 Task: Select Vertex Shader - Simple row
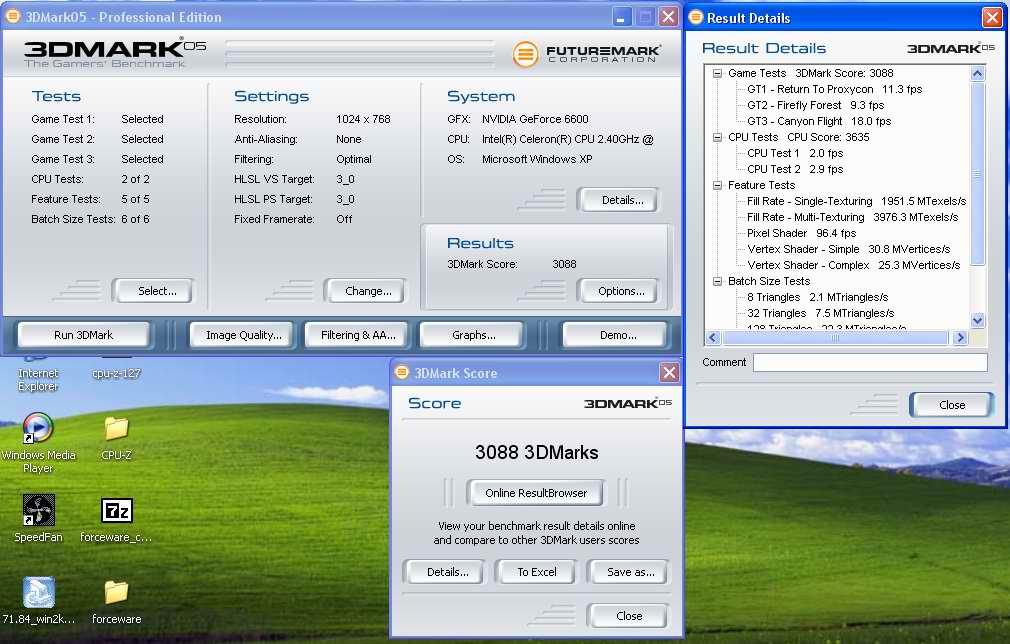848,249
